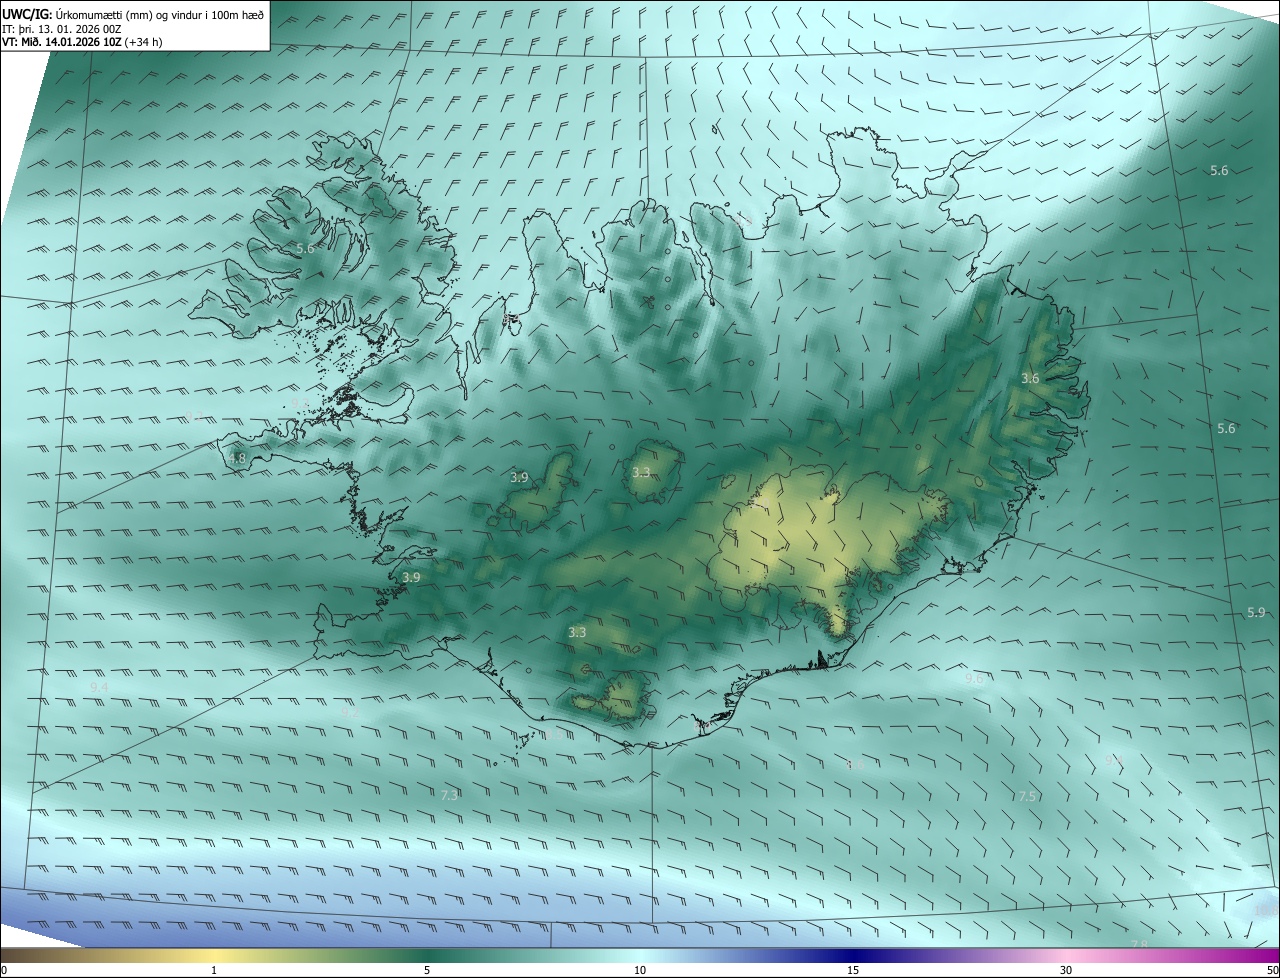Viewport: 1280px width, 978px height.
Task: Click the 5 tick label on the color scale
Action: (x=427, y=970)
